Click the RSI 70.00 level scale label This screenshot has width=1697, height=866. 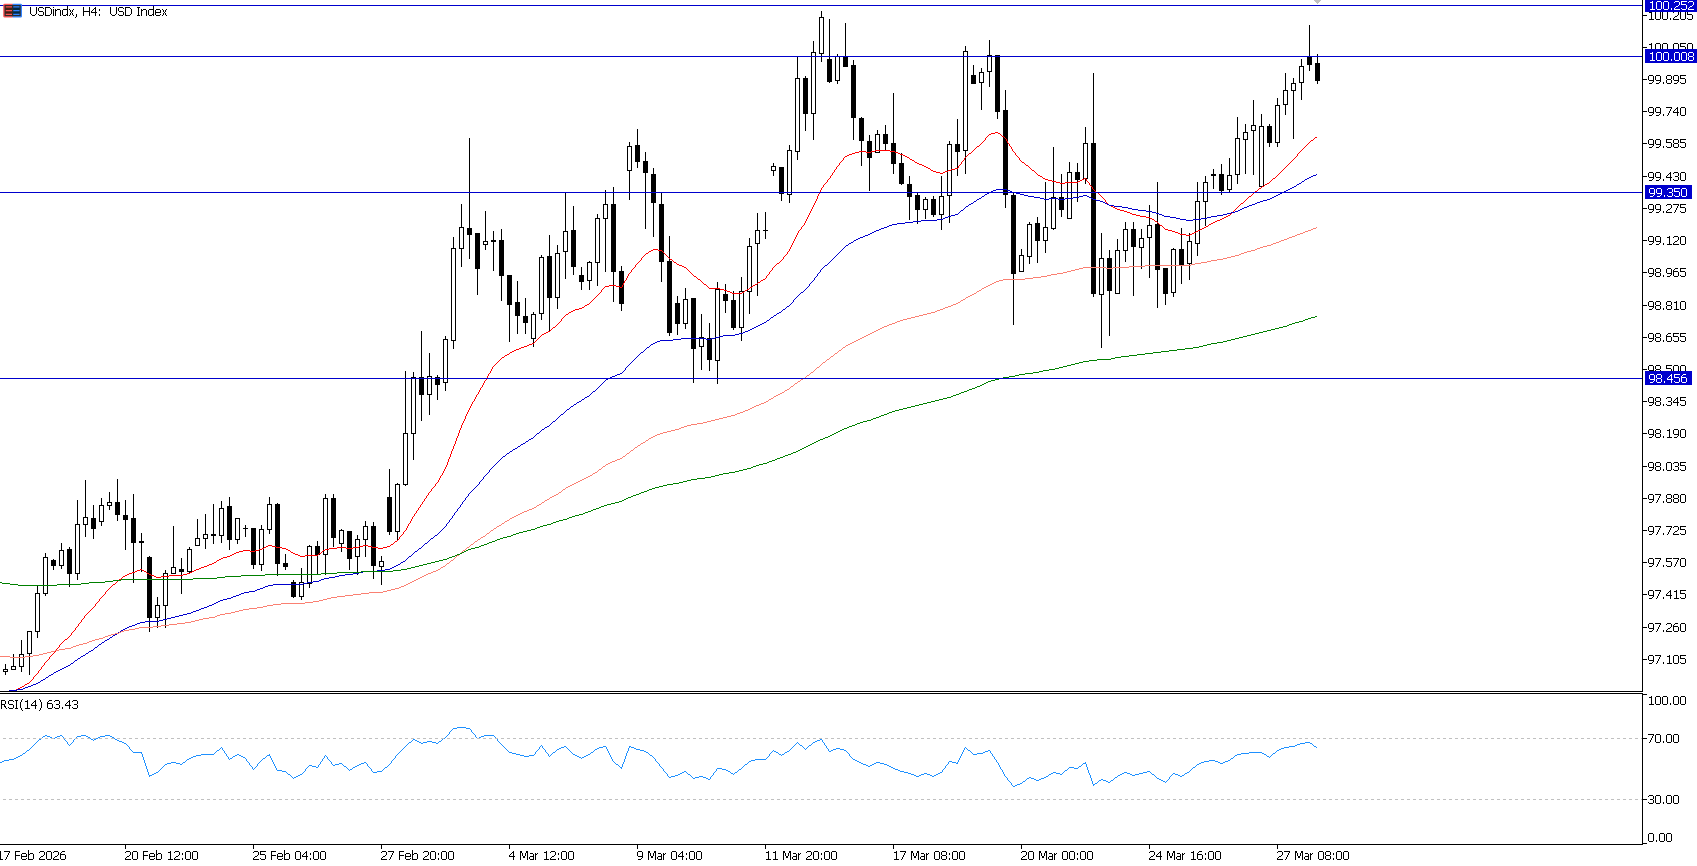1663,739
